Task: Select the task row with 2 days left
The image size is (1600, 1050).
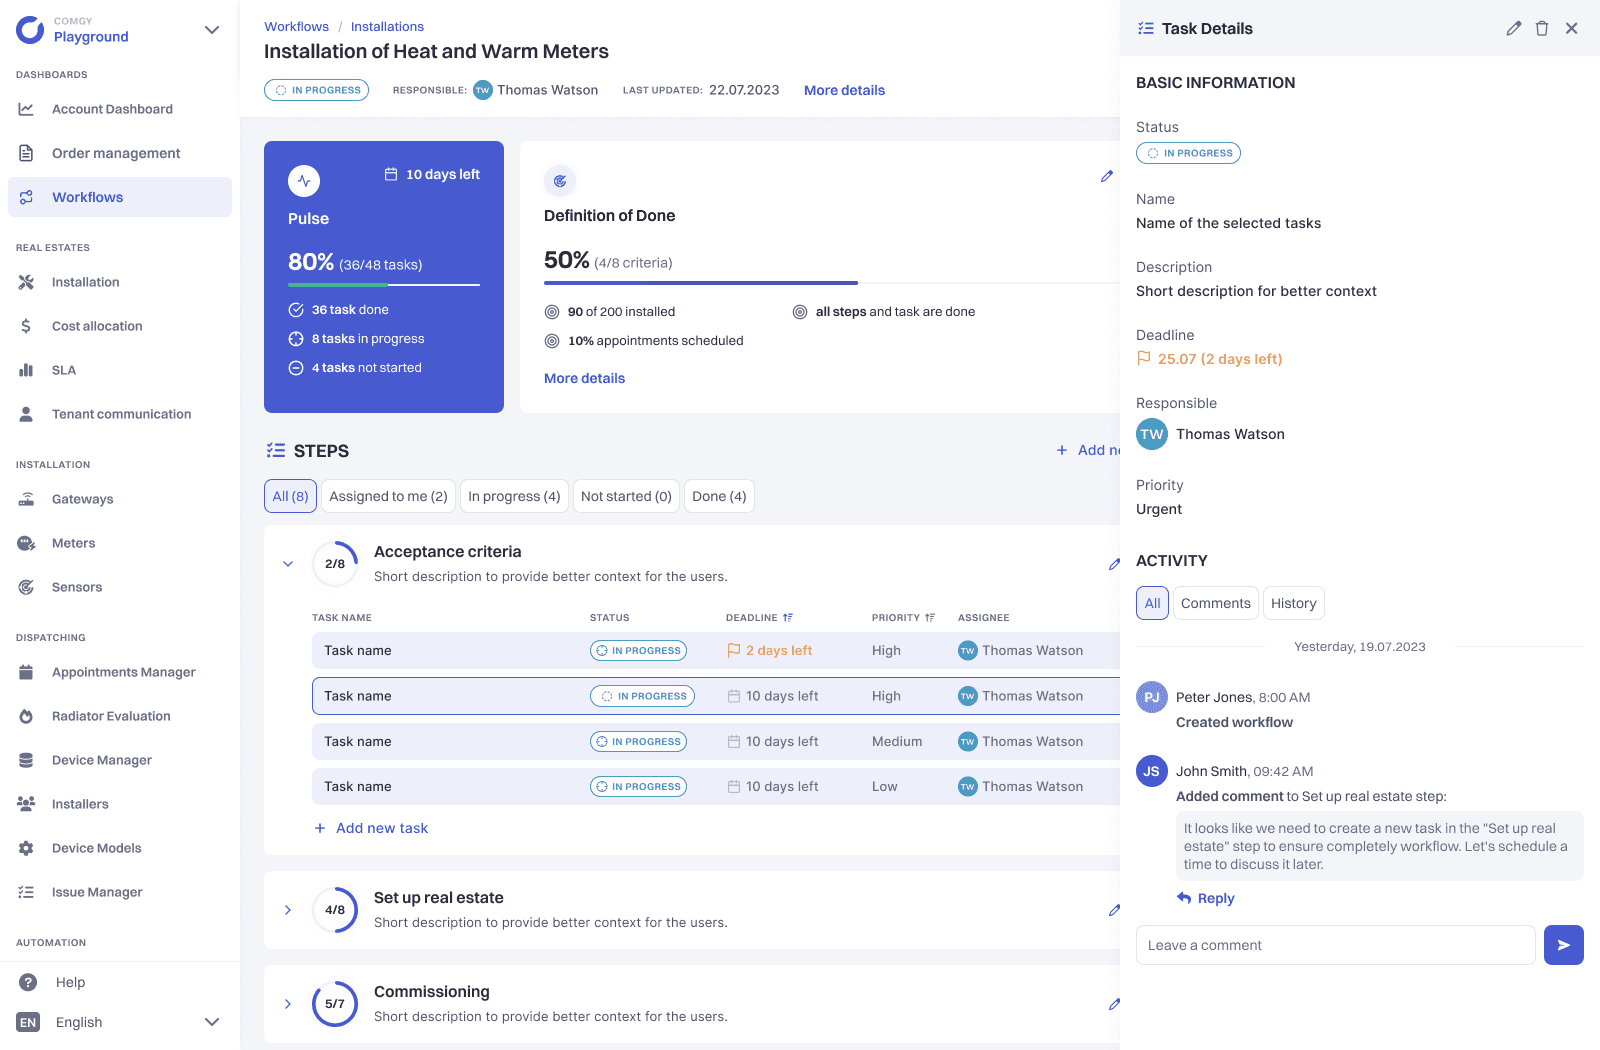Action: 716,650
